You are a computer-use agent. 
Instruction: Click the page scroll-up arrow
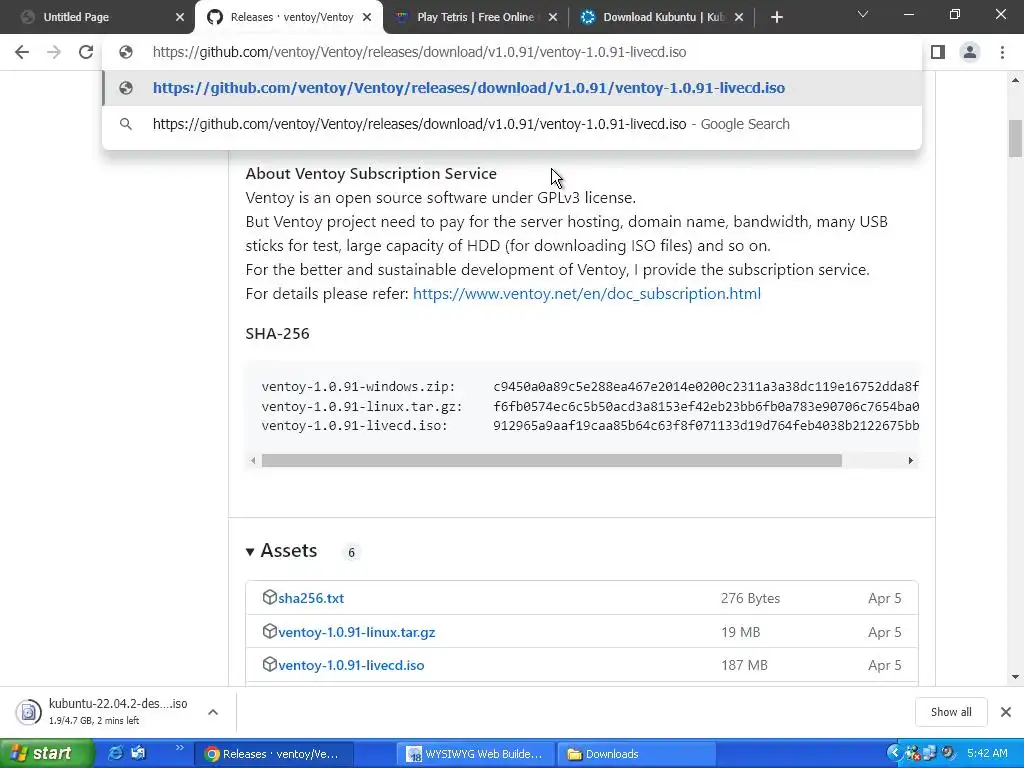click(1015, 80)
